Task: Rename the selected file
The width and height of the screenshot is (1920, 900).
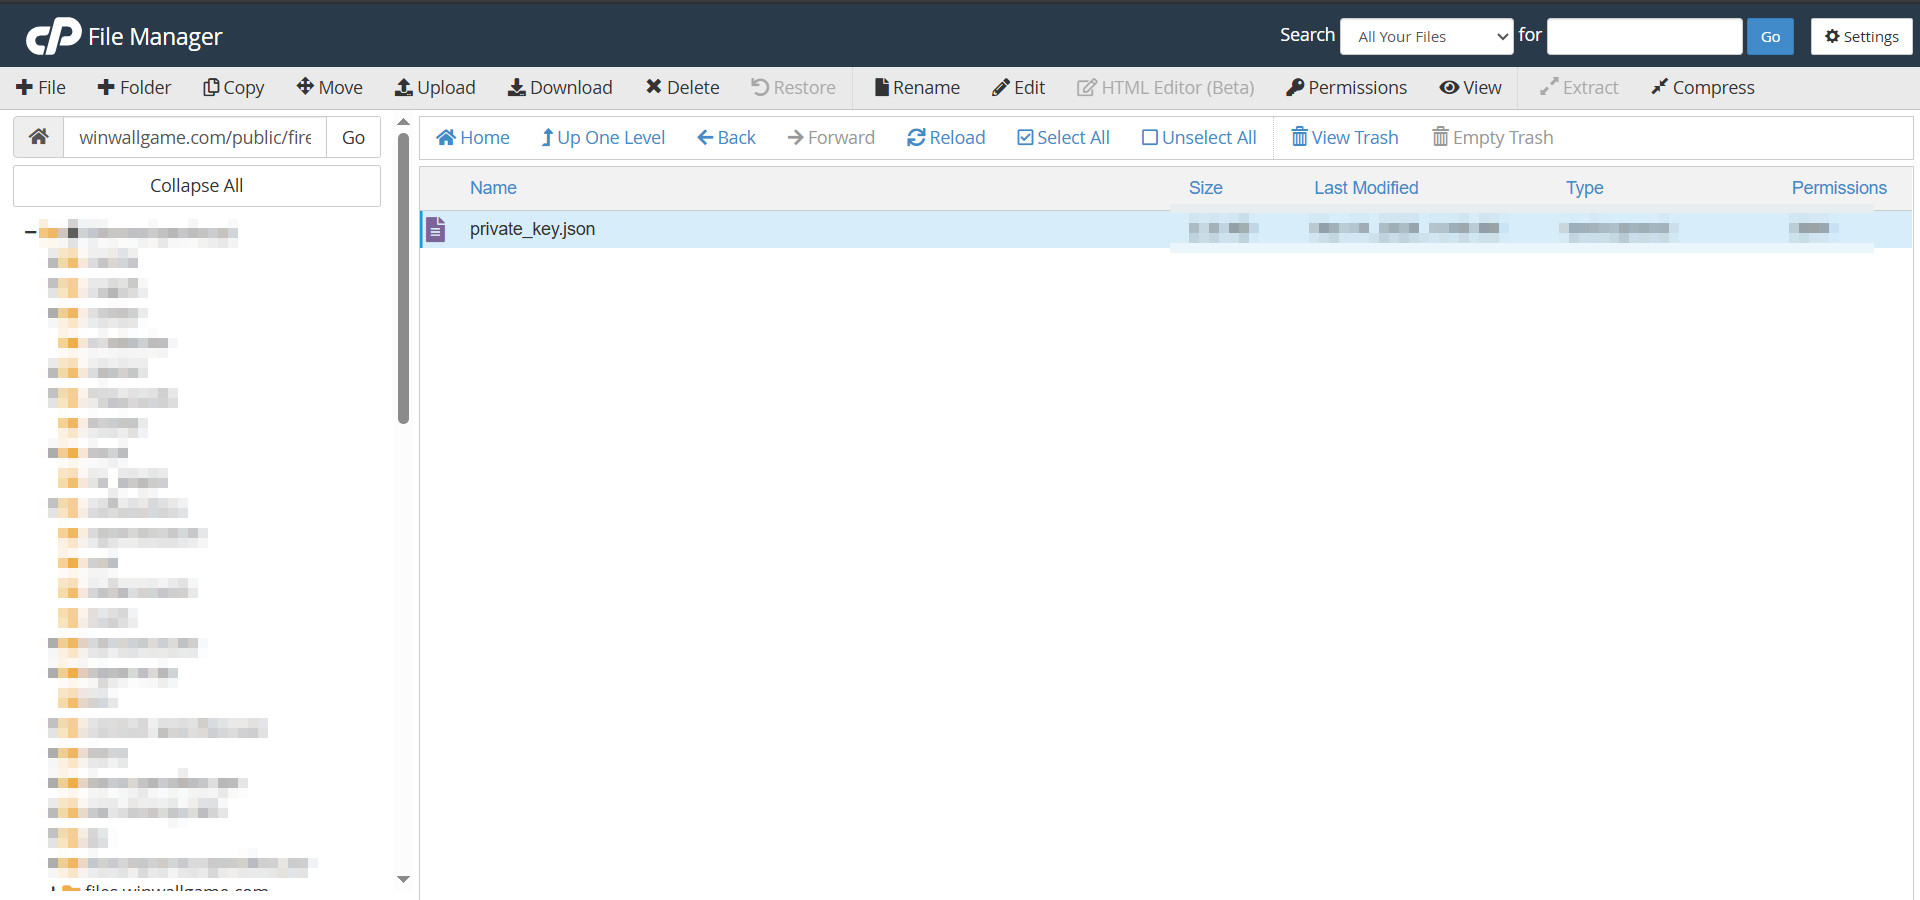Action: pyautogui.click(x=916, y=87)
